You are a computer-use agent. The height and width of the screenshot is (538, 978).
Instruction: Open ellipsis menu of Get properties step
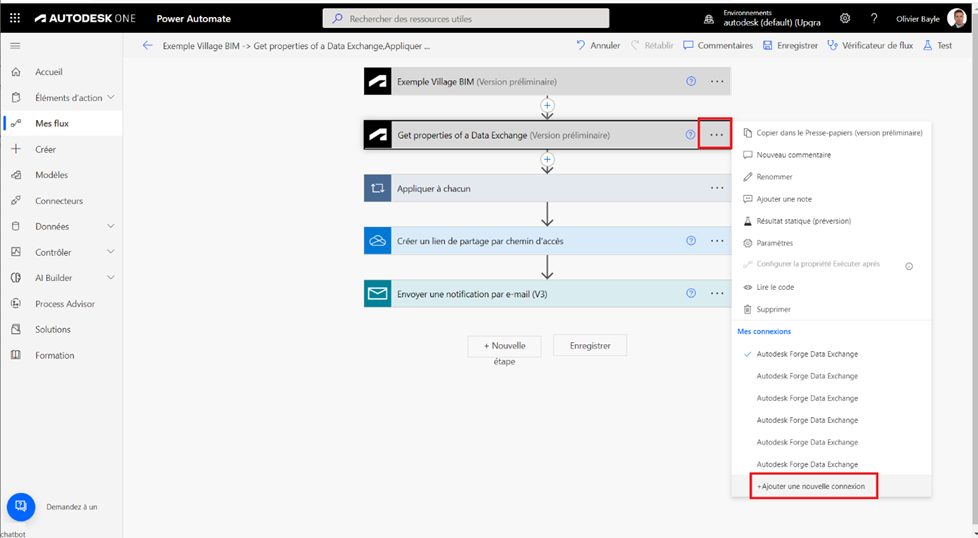715,135
